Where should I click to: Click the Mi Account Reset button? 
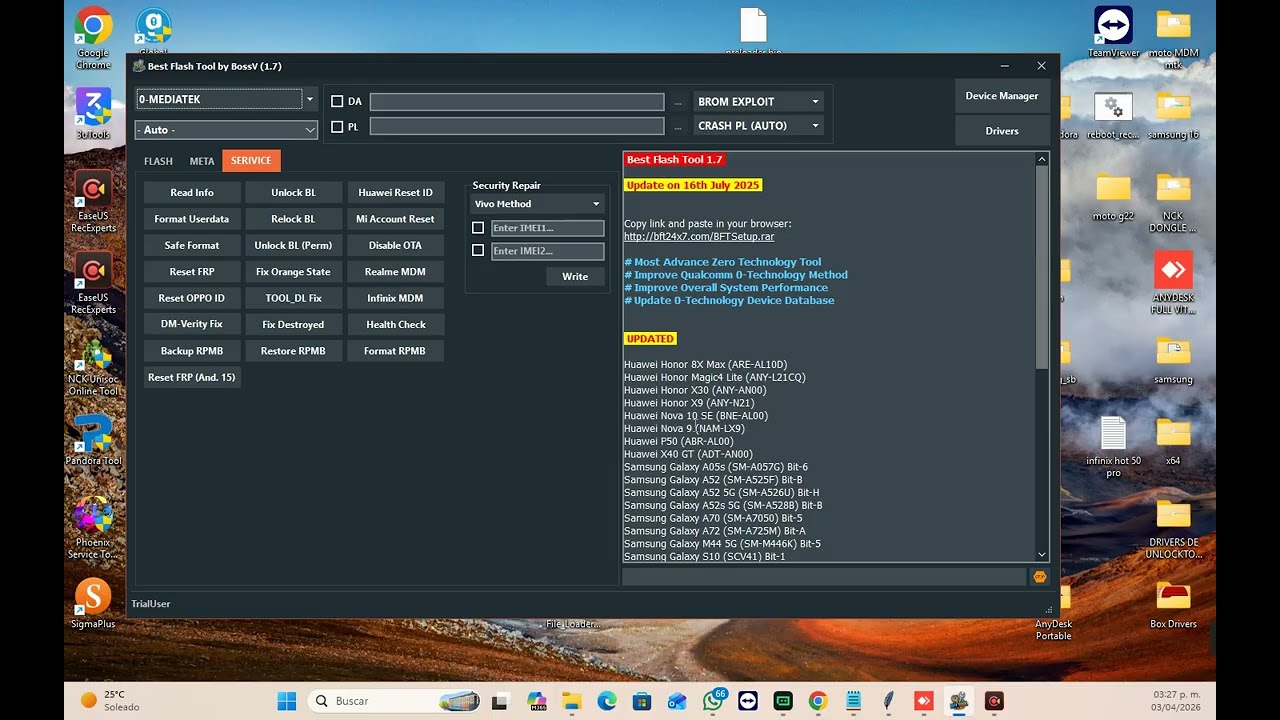(x=396, y=219)
